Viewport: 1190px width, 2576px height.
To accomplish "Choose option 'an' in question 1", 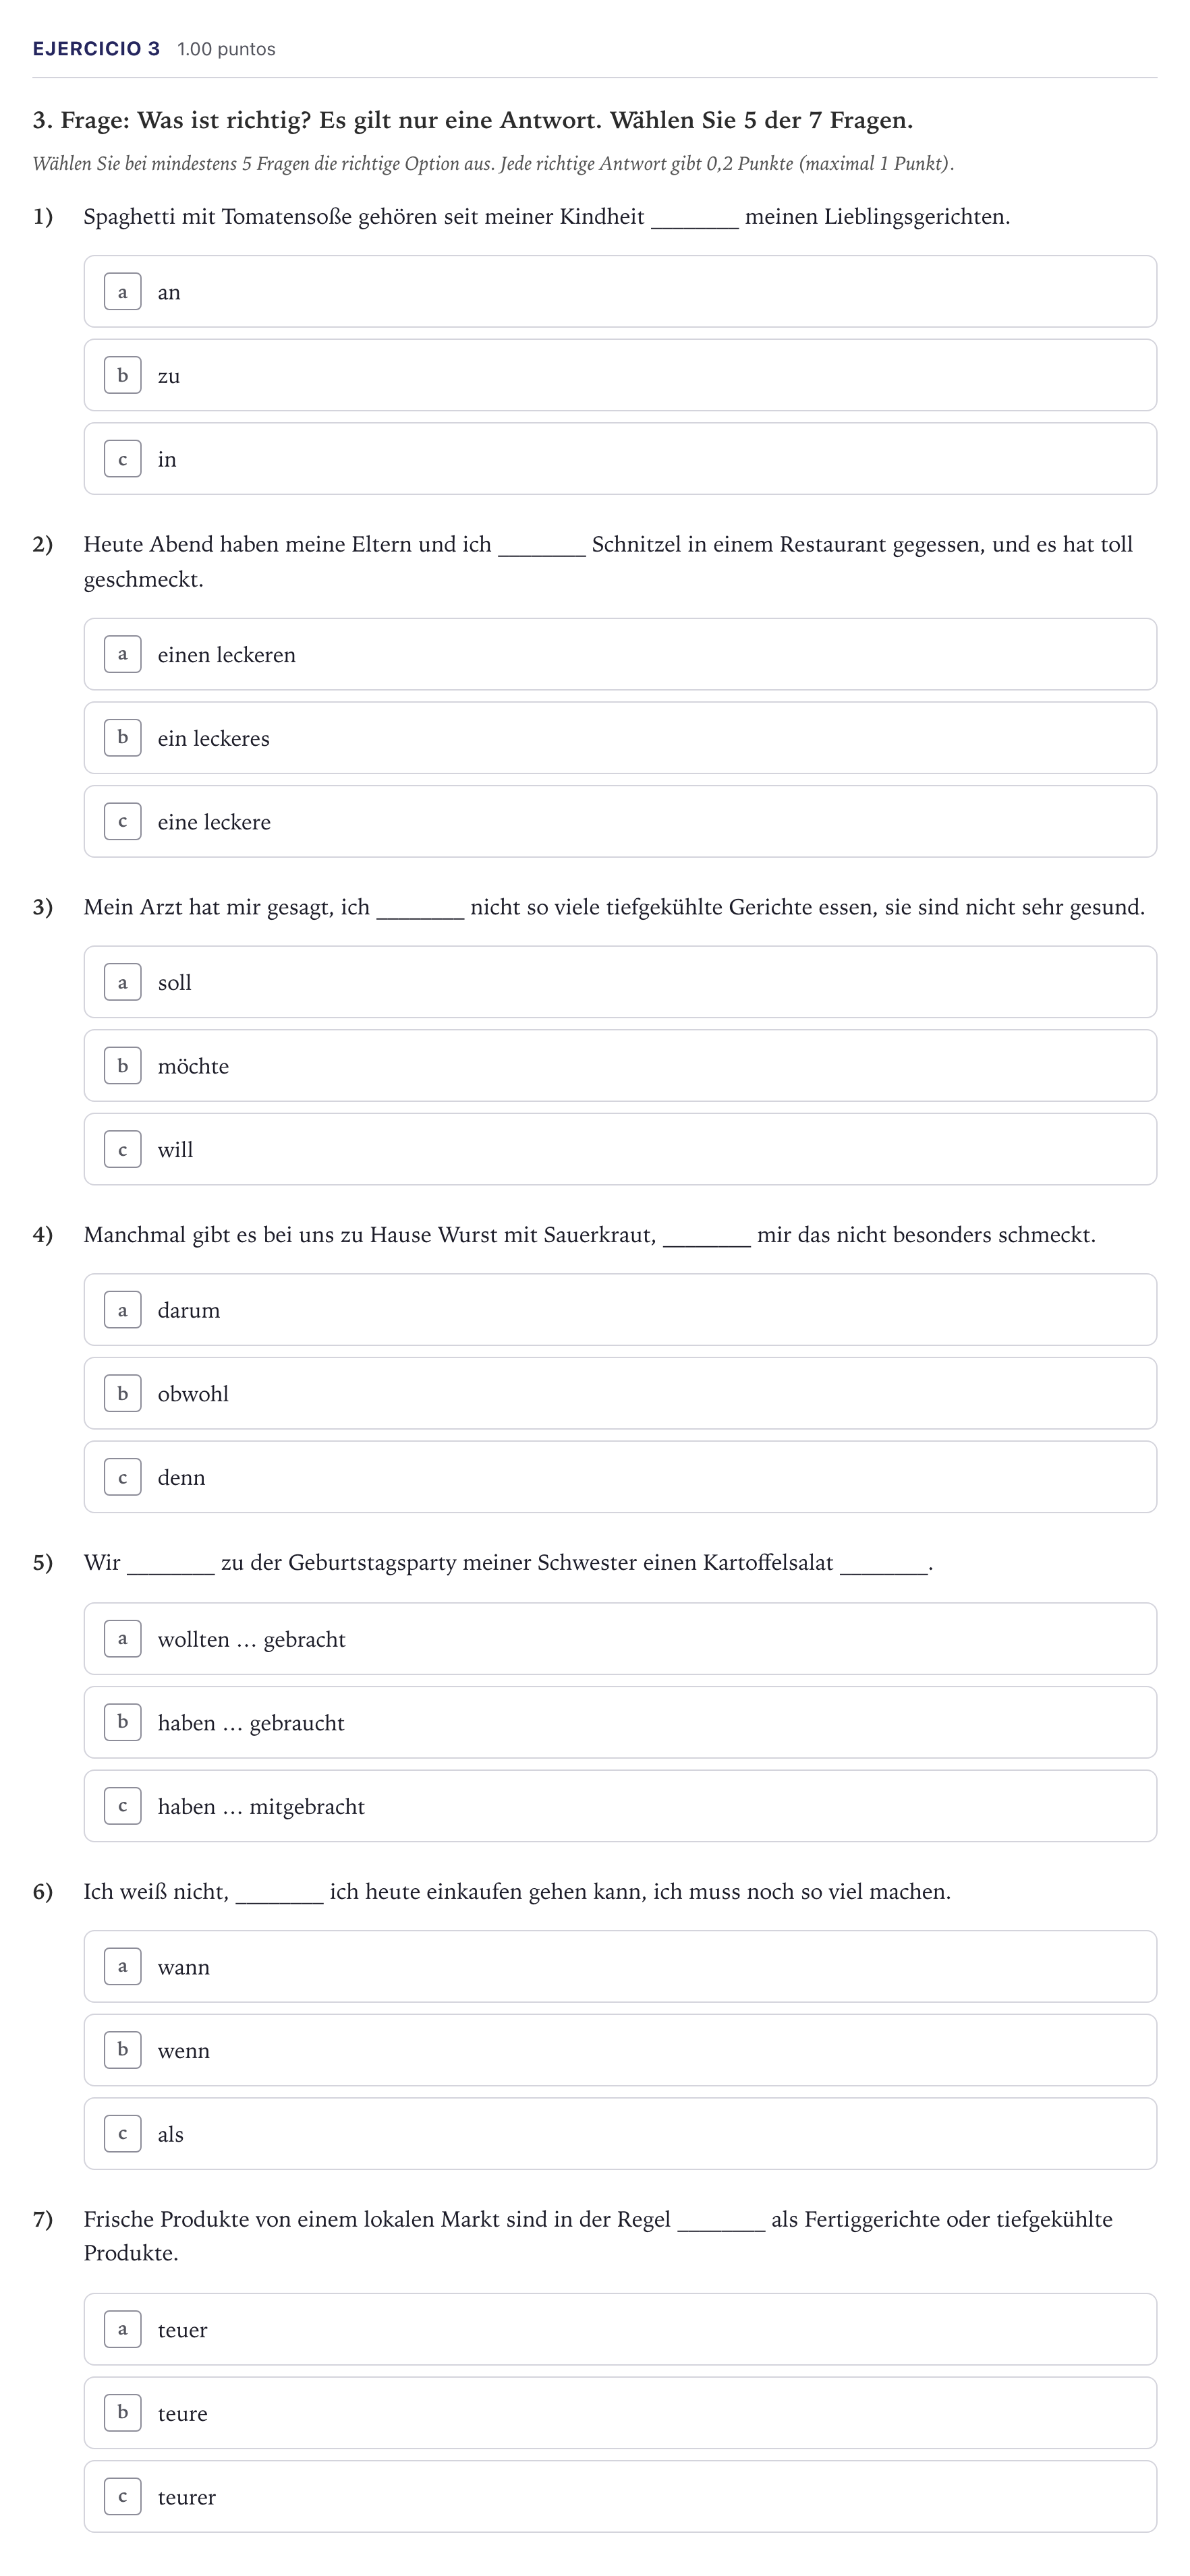I will (620, 291).
